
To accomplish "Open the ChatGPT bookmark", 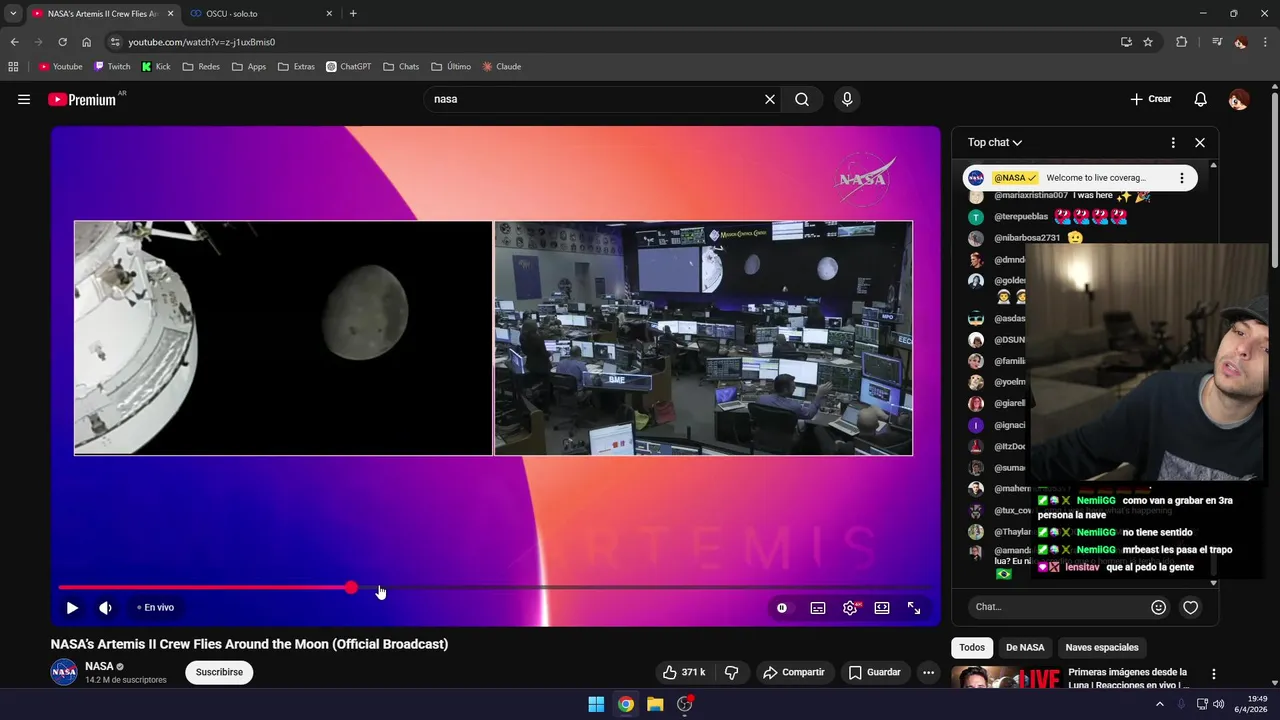I will tap(349, 66).
